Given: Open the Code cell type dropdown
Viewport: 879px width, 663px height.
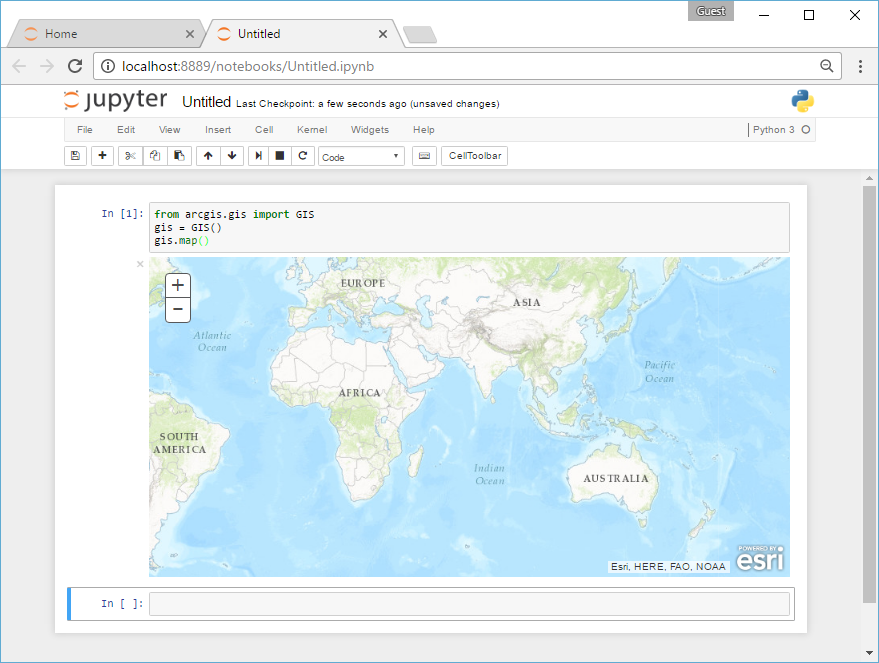Looking at the screenshot, I should 360,156.
